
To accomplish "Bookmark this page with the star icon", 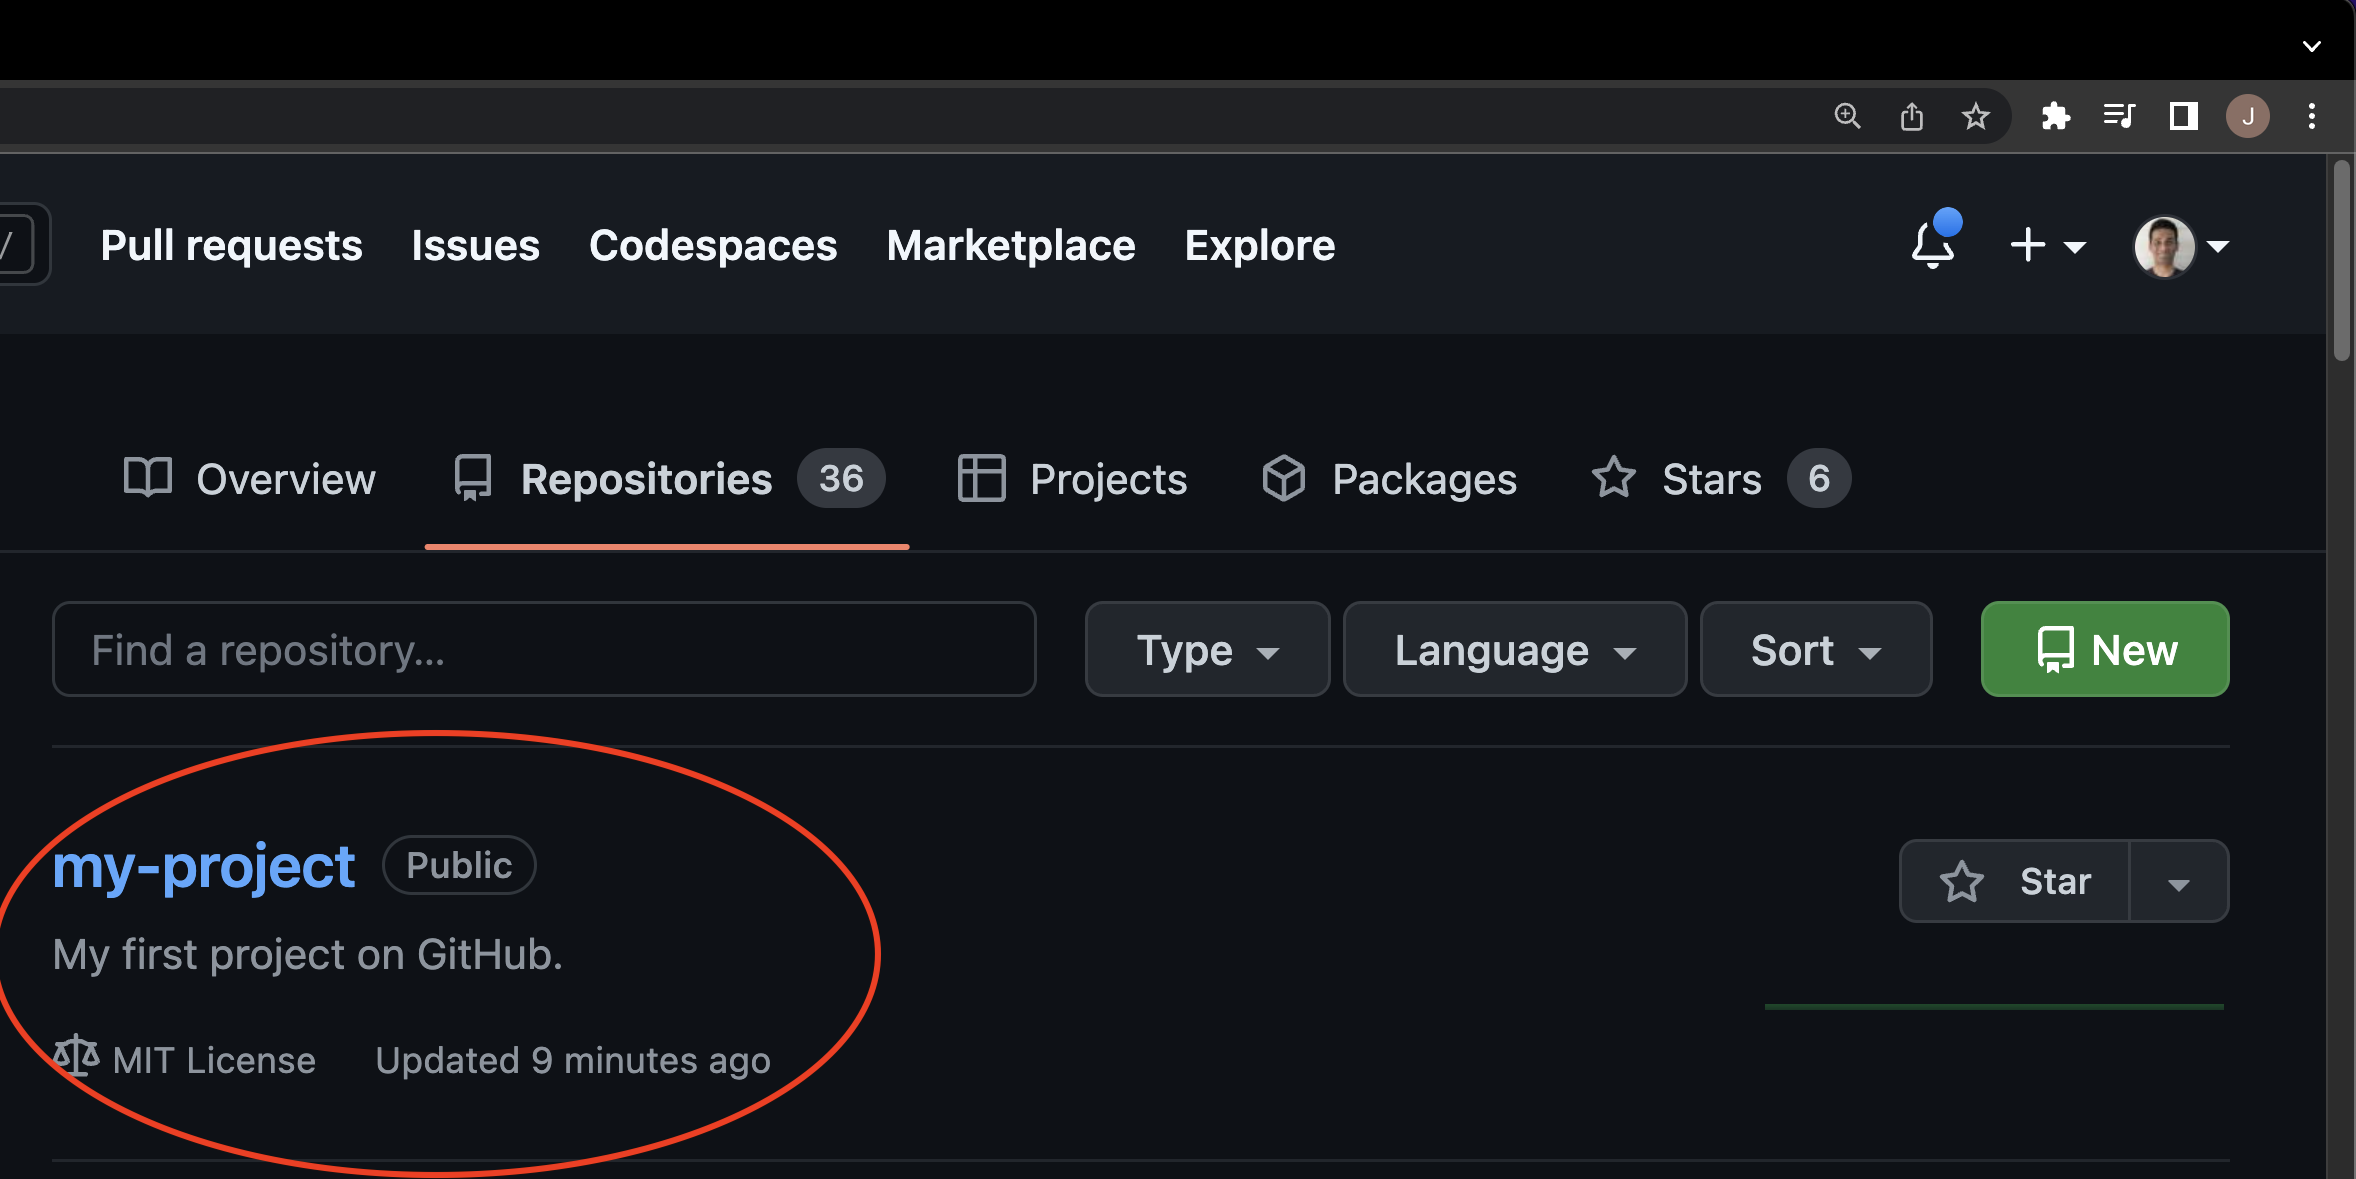I will point(1975,116).
